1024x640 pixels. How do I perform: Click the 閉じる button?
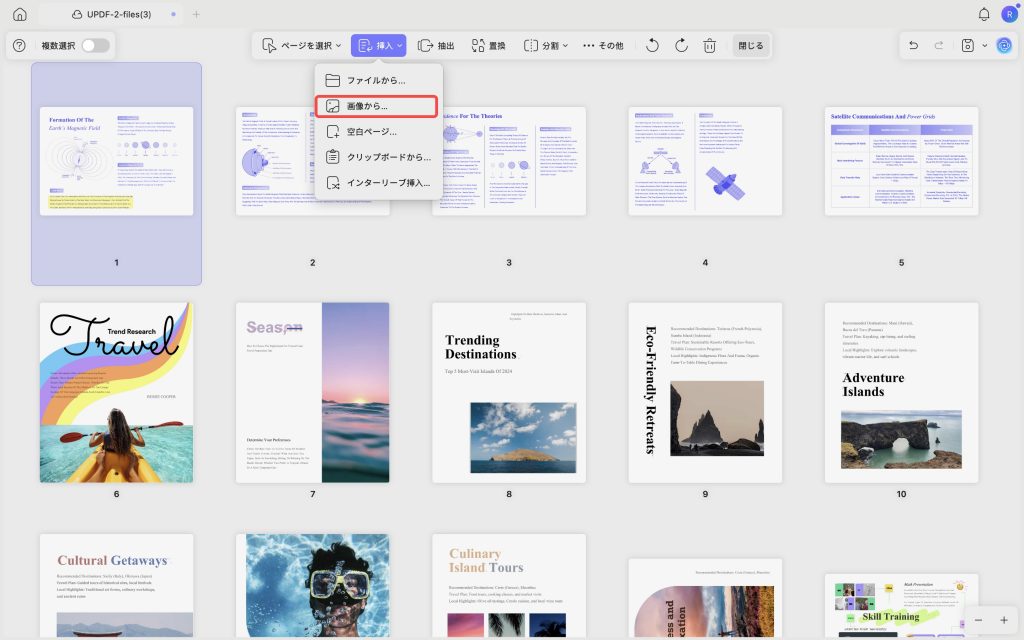(750, 46)
